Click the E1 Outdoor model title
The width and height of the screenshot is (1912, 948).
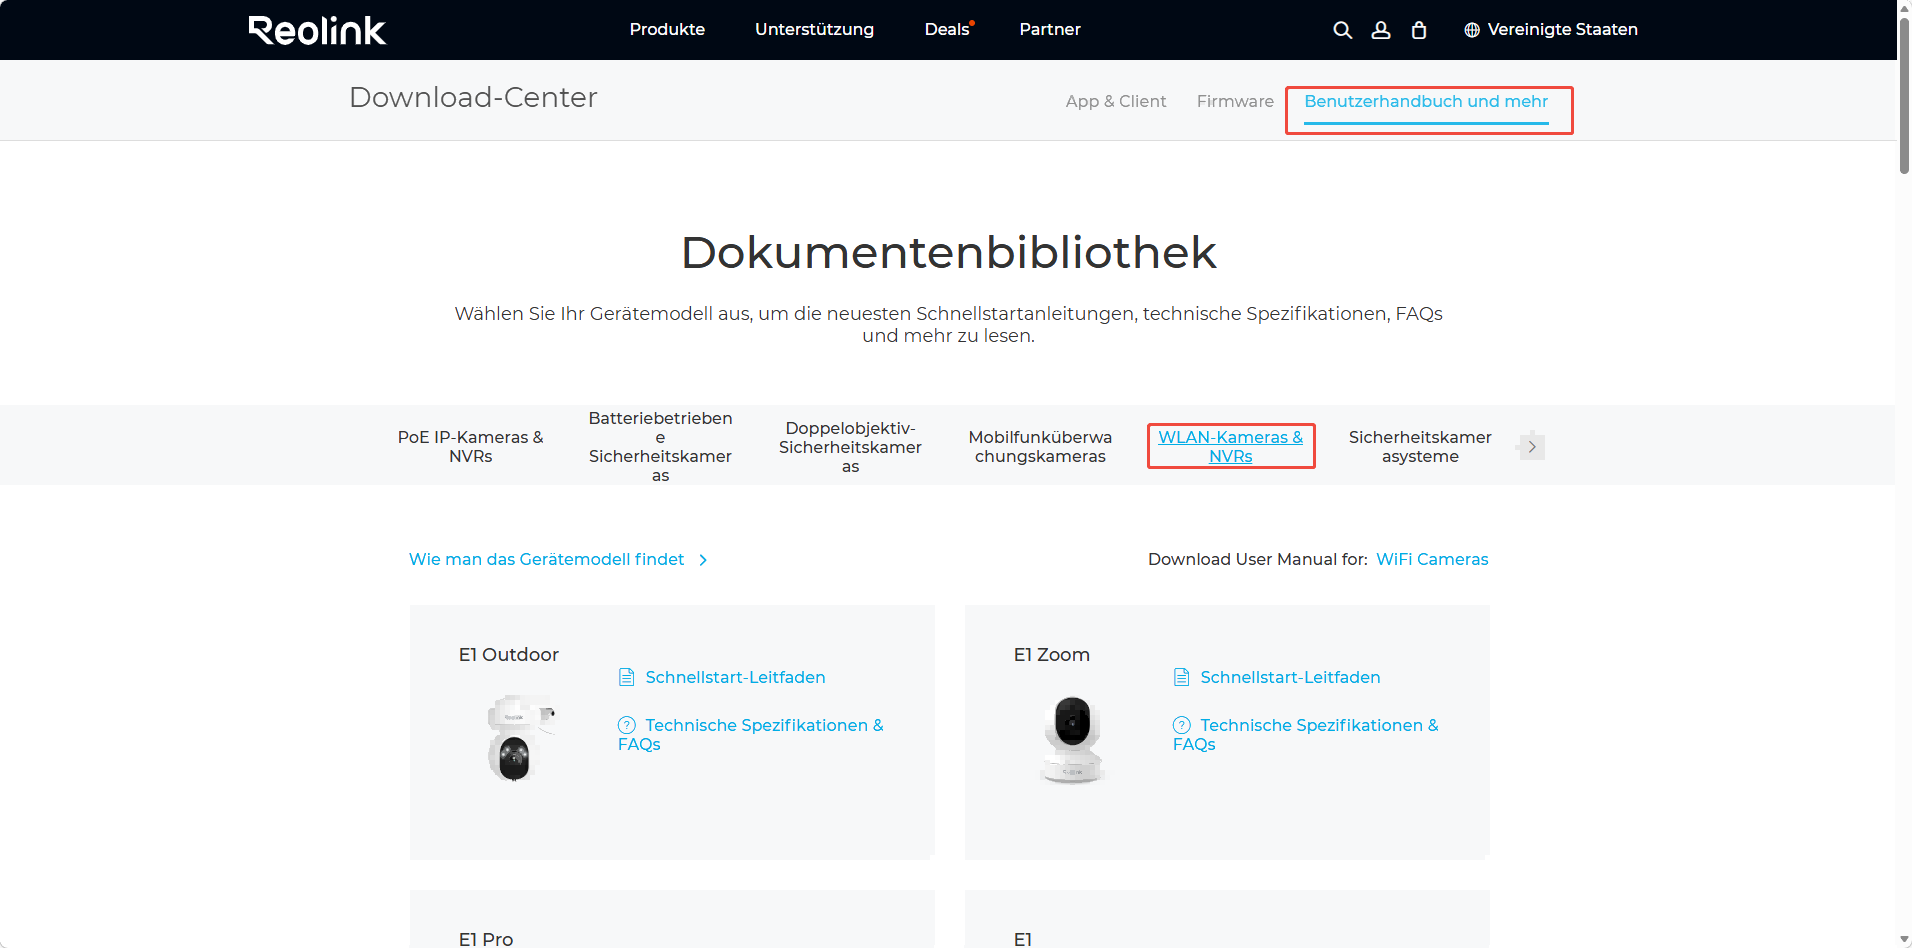508,654
